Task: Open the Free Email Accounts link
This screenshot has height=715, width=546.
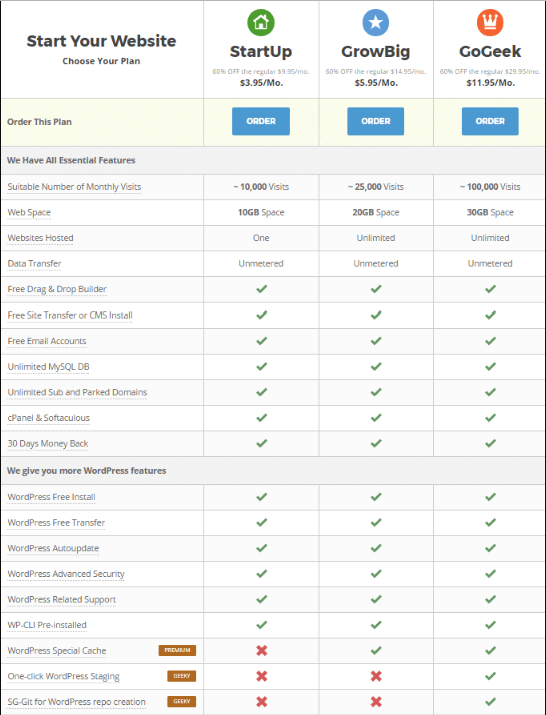Action: [x=47, y=341]
